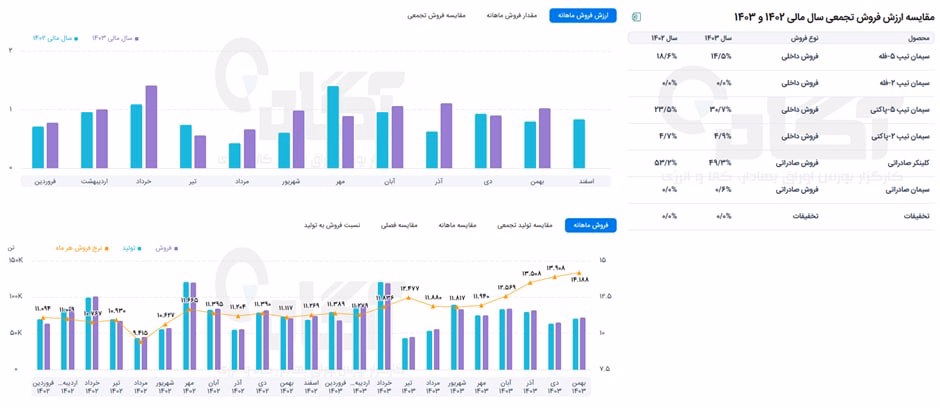Click the اسفند ۱۴۰۲ label on lower axis
940x408 pixels.
click(311, 386)
